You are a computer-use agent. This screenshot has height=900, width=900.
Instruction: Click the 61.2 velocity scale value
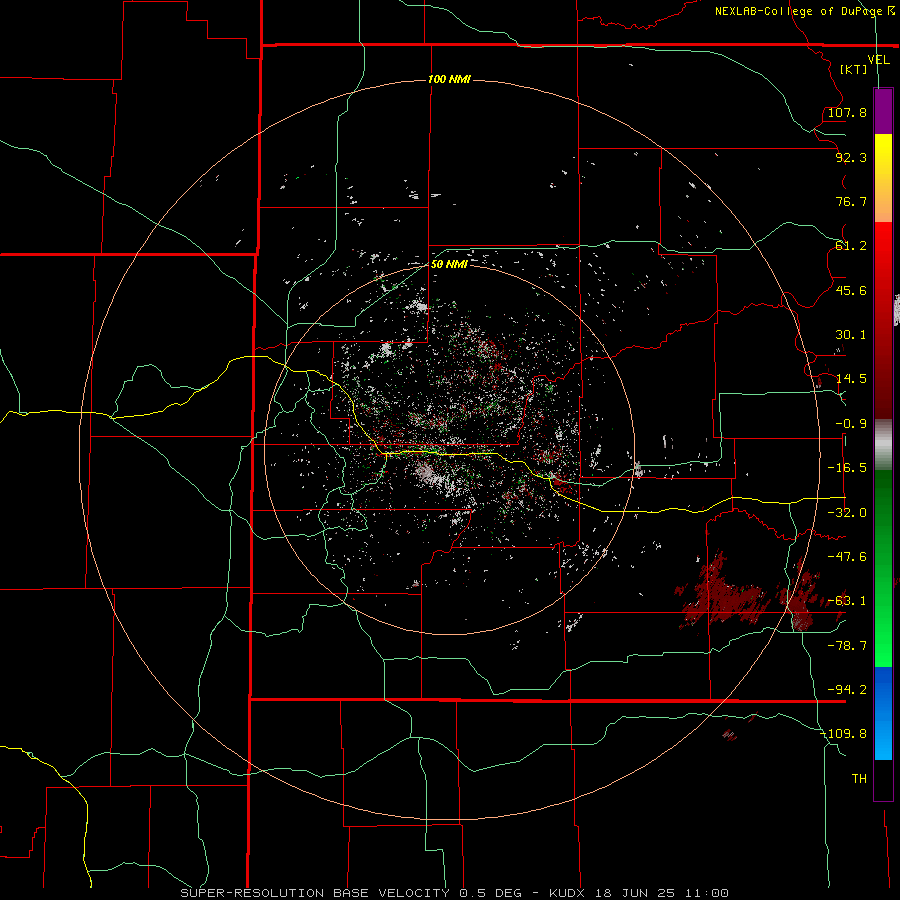(x=851, y=246)
